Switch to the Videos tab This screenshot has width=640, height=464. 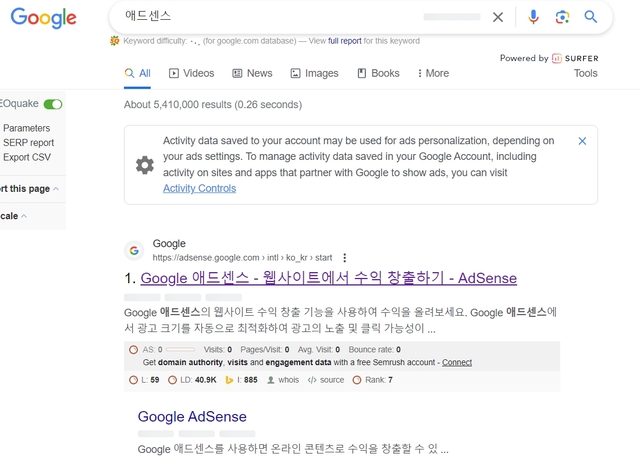pyautogui.click(x=191, y=73)
